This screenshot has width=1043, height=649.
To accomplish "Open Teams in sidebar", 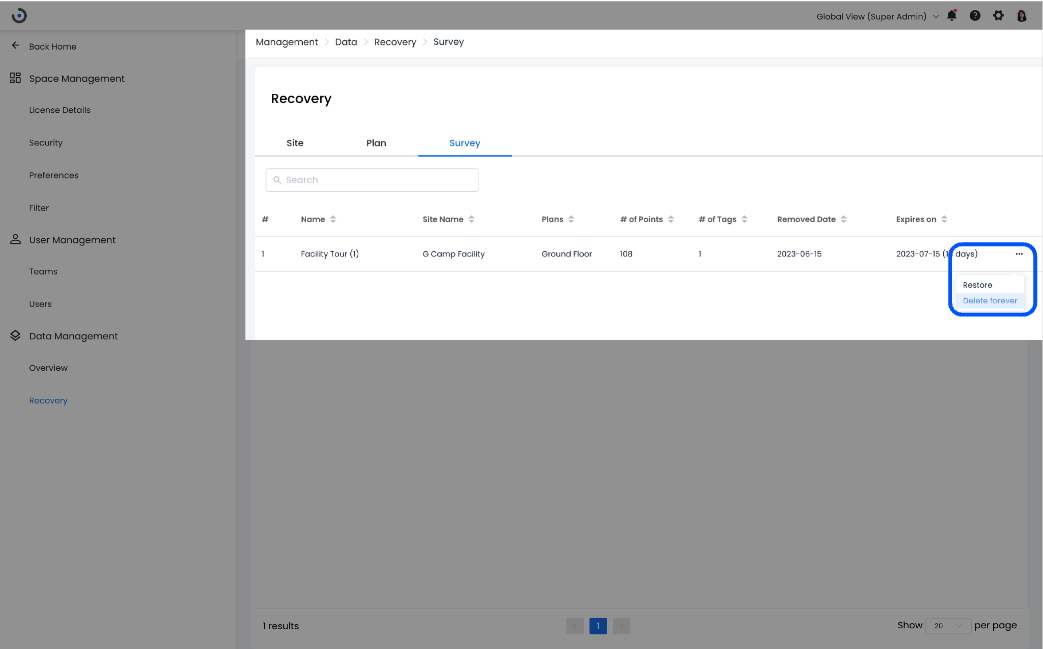I will point(43,271).
